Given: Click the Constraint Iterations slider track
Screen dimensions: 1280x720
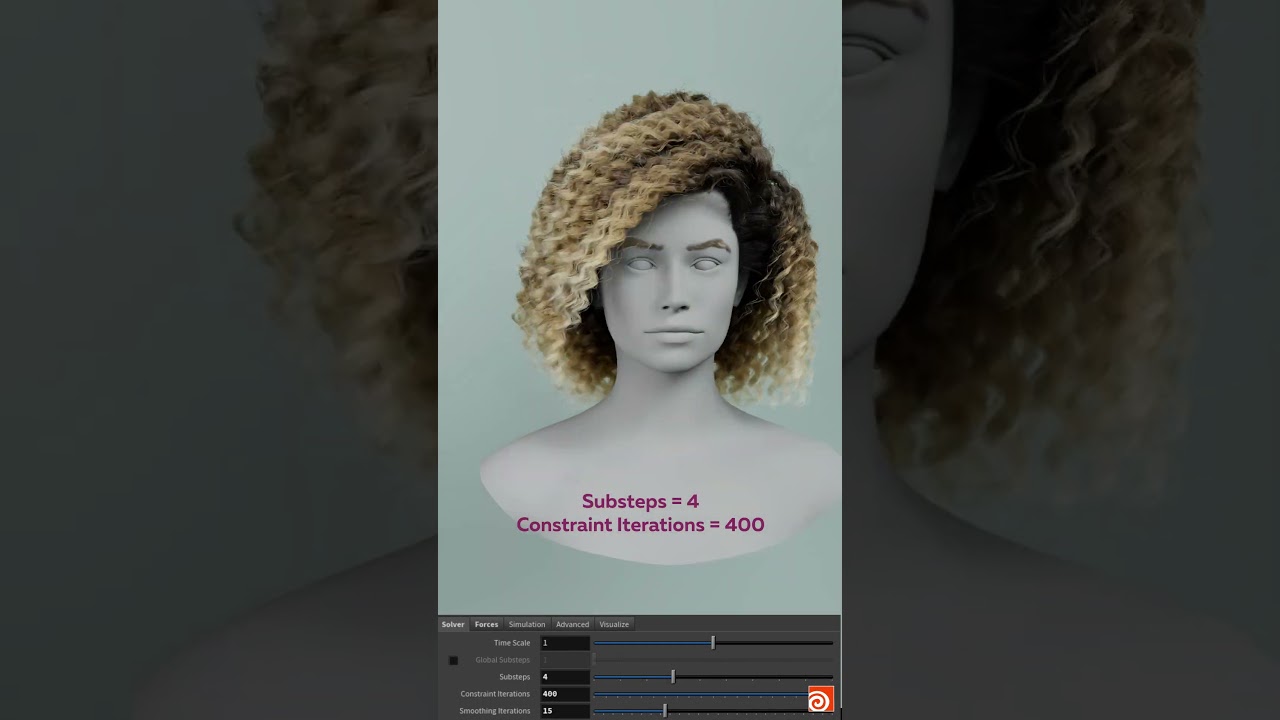Looking at the screenshot, I should (x=701, y=694).
